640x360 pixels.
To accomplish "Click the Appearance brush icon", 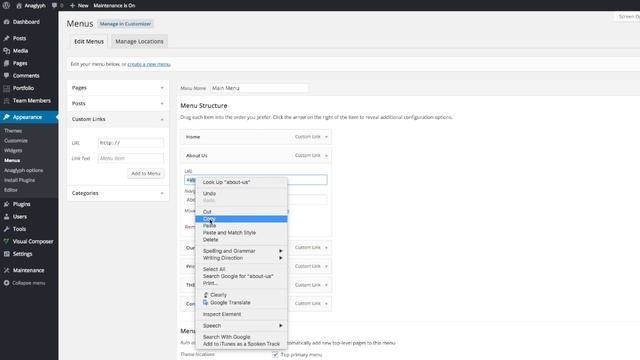I will [7, 117].
